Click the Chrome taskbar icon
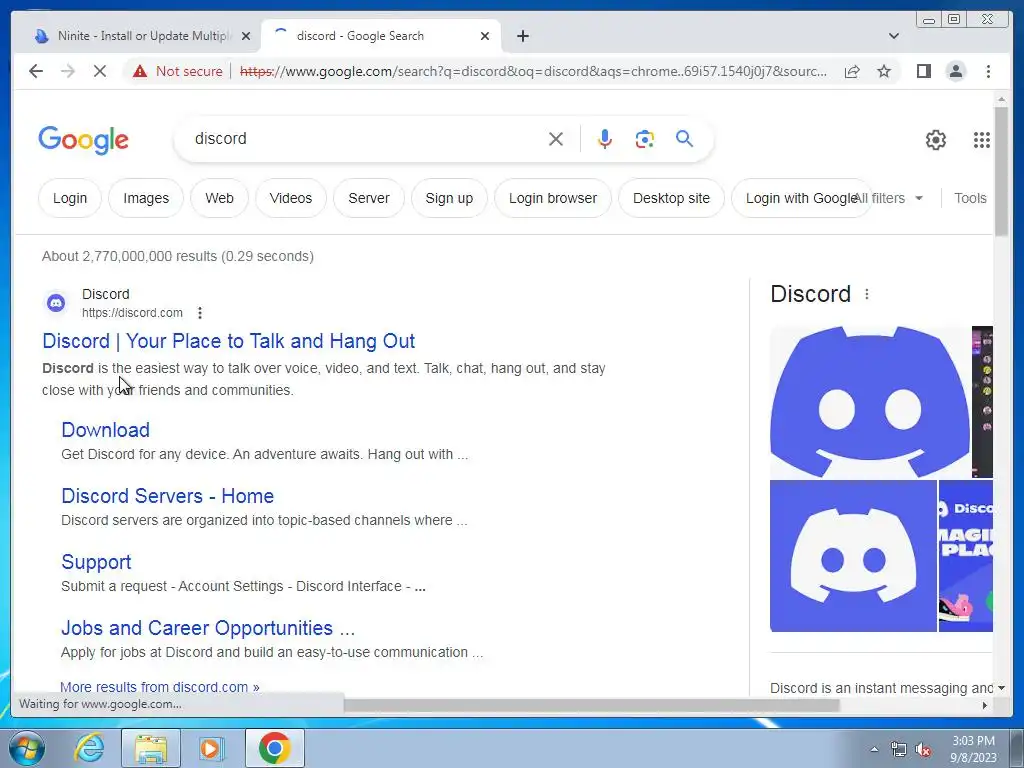This screenshot has height=768, width=1024. (275, 748)
